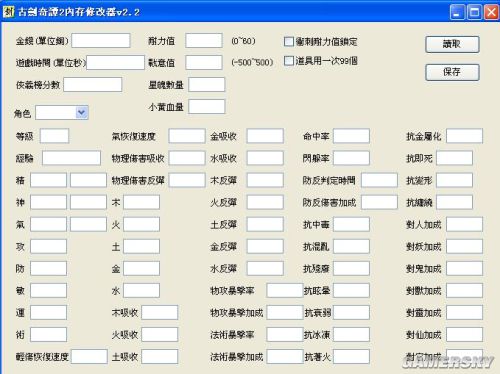
Task: Focus the 經驗 experience field
Action: (71, 158)
